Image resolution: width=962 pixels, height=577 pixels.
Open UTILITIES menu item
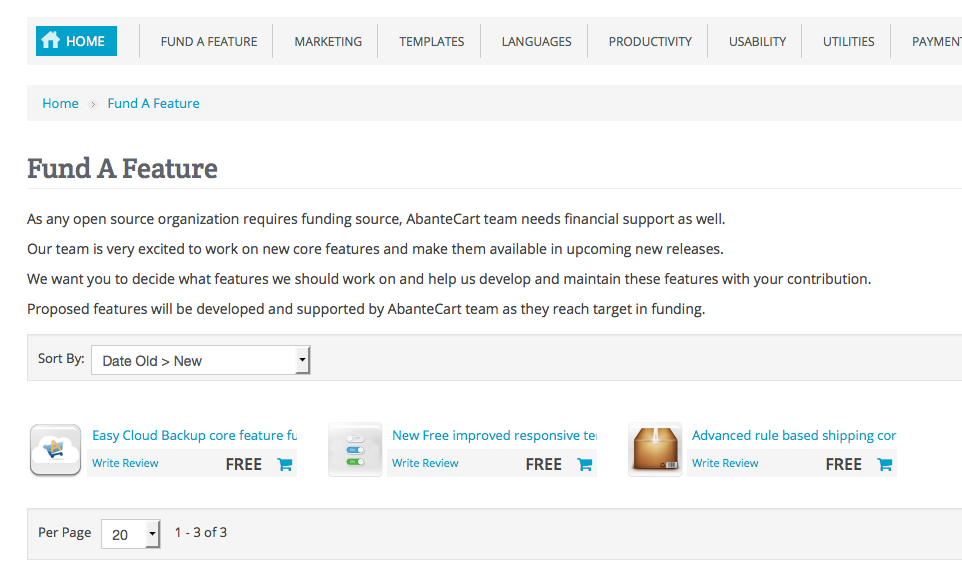[x=848, y=42]
